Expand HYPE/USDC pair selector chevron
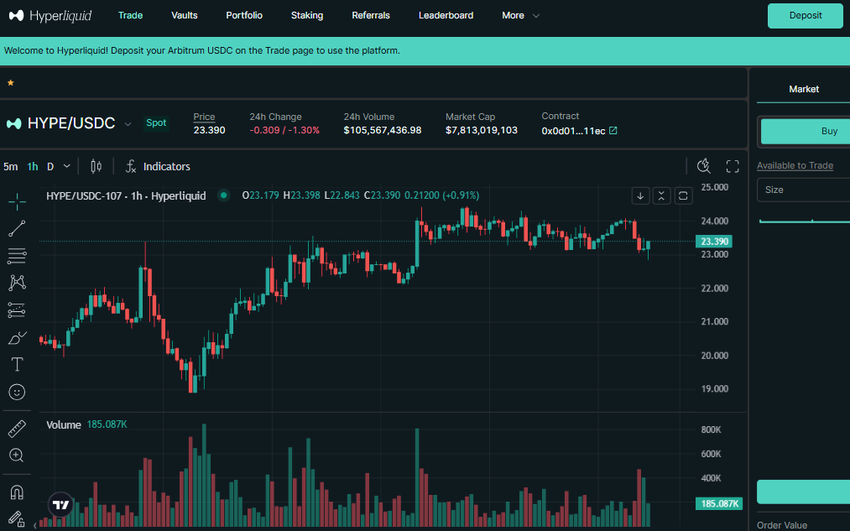This screenshot has height=531, width=850. 128,124
